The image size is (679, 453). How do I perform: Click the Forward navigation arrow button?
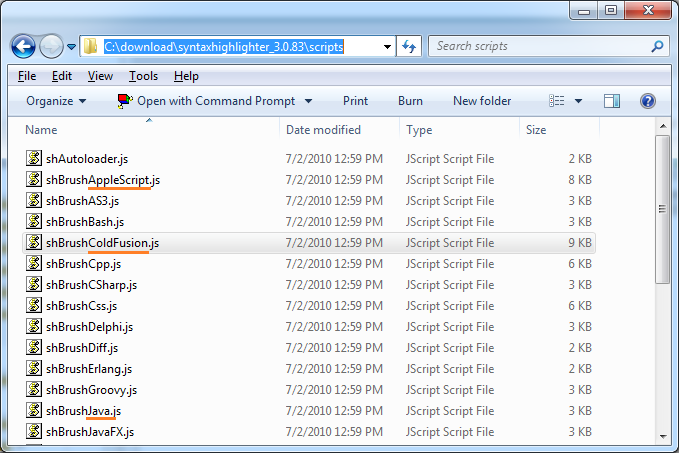[52, 46]
